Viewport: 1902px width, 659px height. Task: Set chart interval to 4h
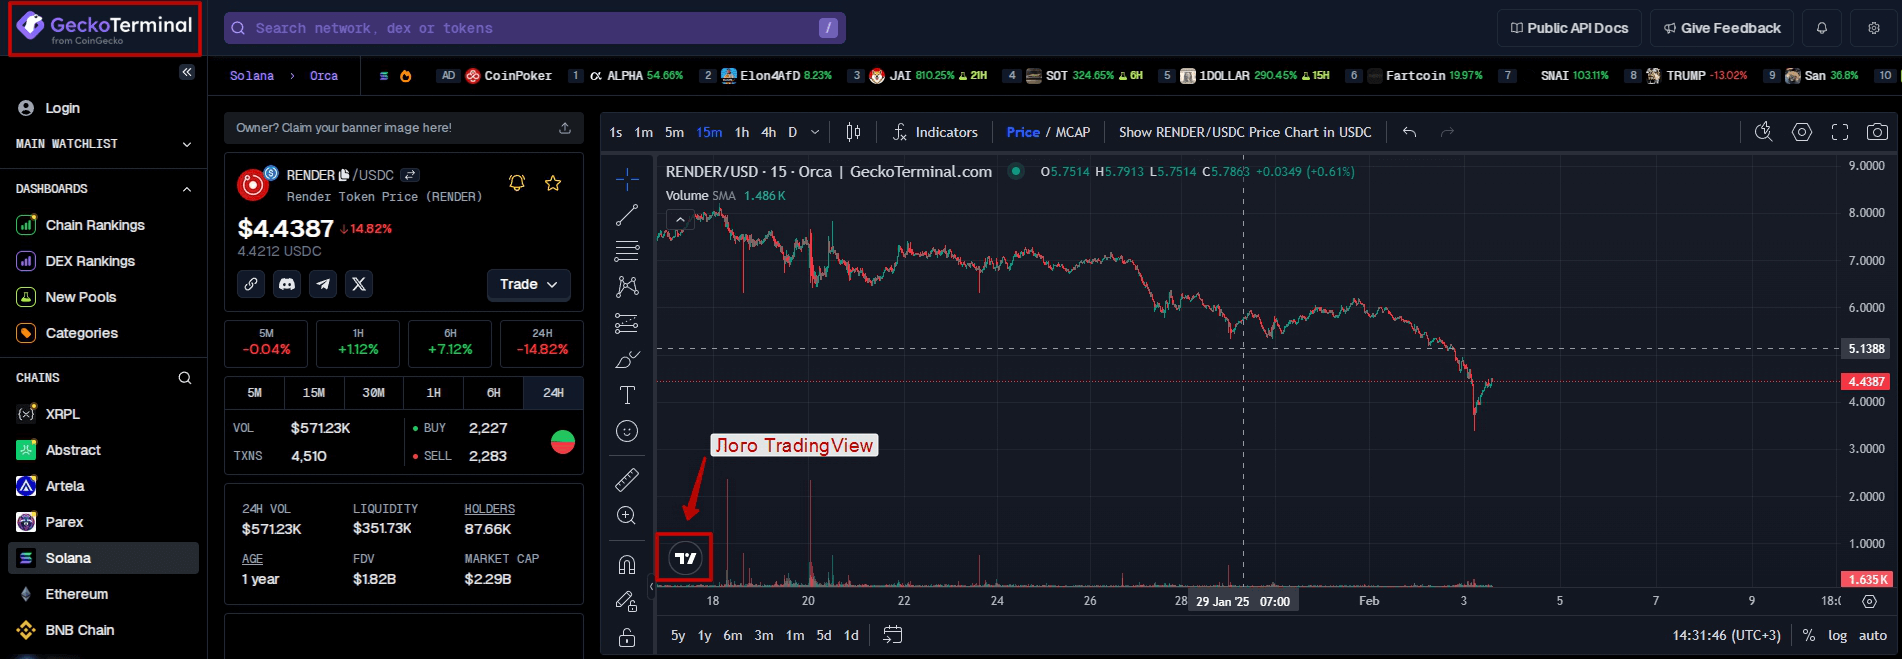point(768,132)
